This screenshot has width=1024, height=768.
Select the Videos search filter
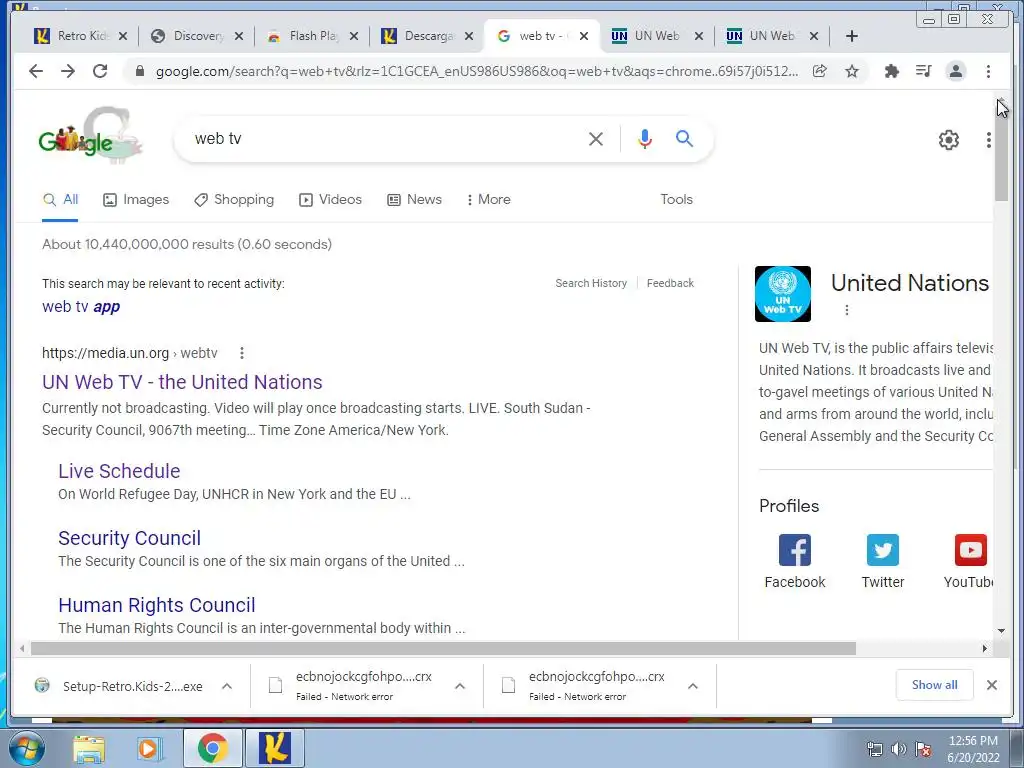pyautogui.click(x=330, y=200)
